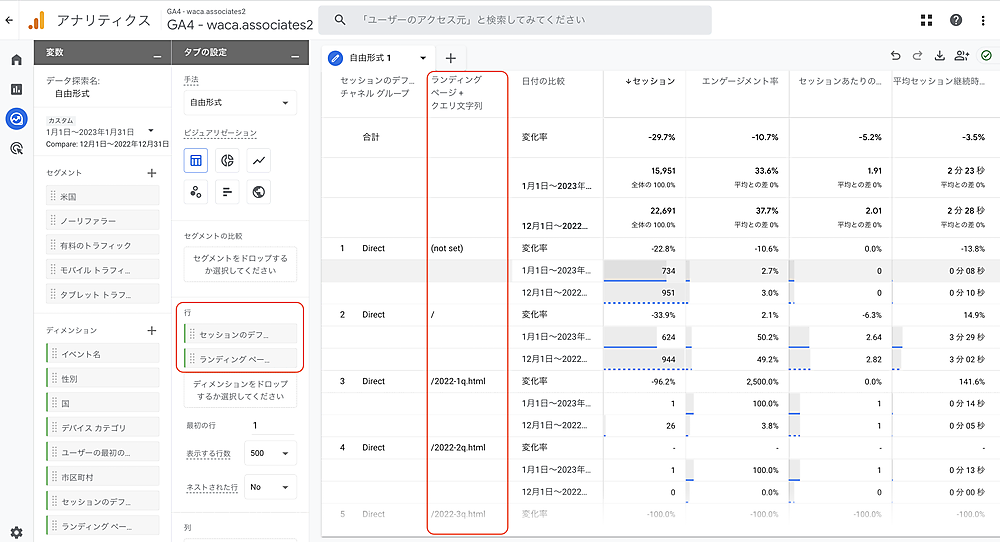Screen dimensions: 1000x542
Task: Select the 自由形式 1 tab
Action: [x=376, y=58]
